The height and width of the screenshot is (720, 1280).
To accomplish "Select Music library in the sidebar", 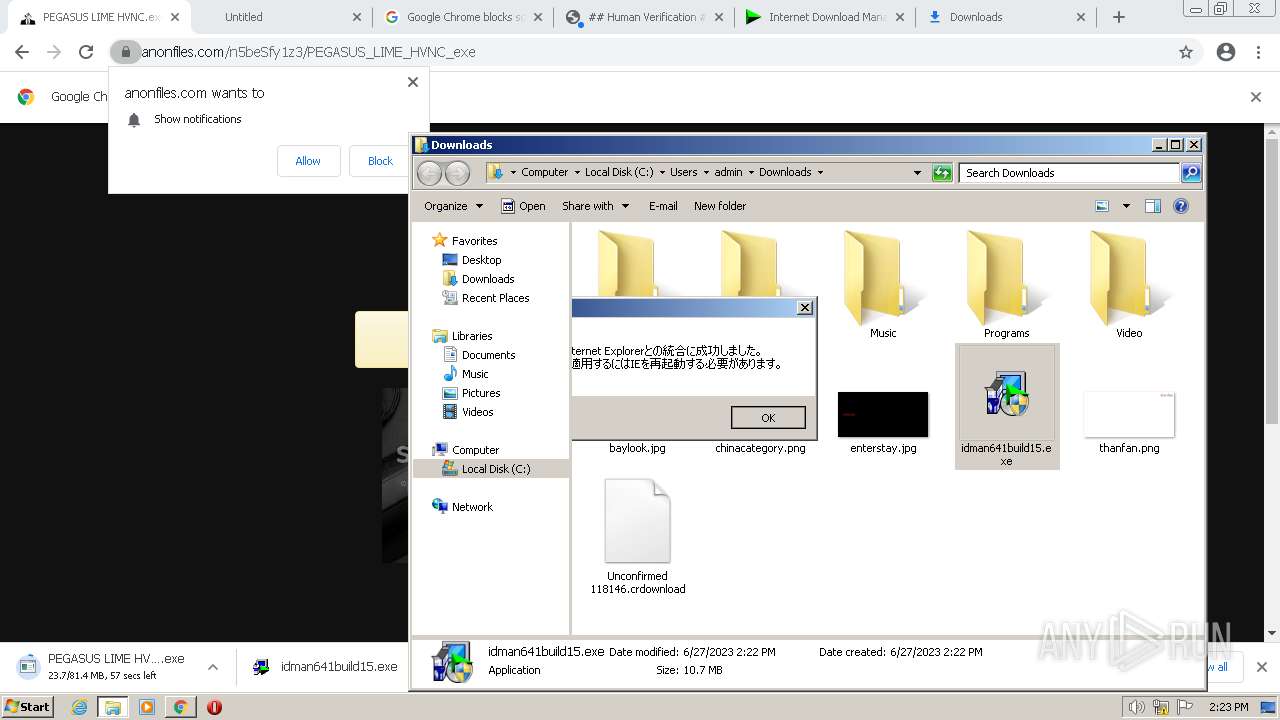I will (x=475, y=374).
